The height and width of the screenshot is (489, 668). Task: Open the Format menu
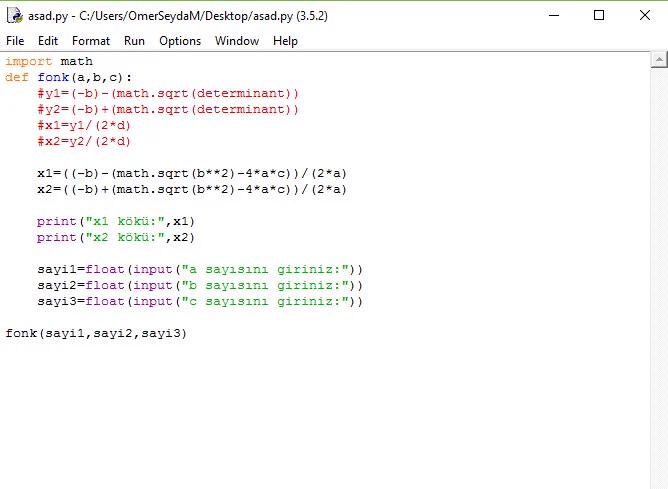pos(91,41)
